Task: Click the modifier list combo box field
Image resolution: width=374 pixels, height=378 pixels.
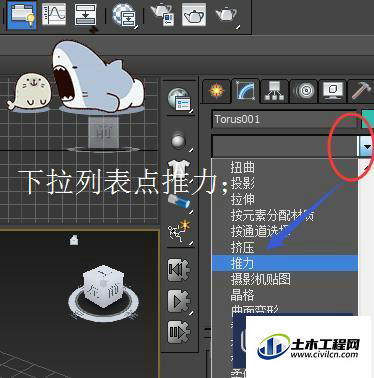Action: coord(285,146)
